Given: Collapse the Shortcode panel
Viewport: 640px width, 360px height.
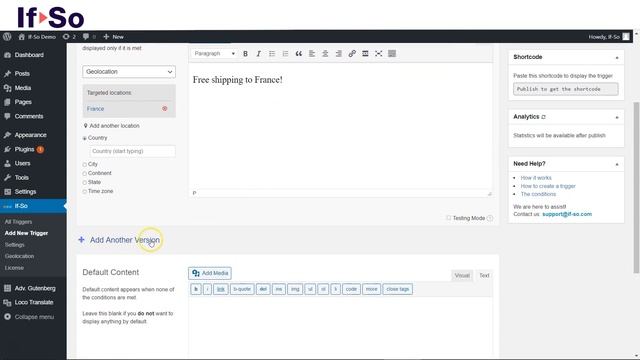Looking at the screenshot, I should 617,58.
